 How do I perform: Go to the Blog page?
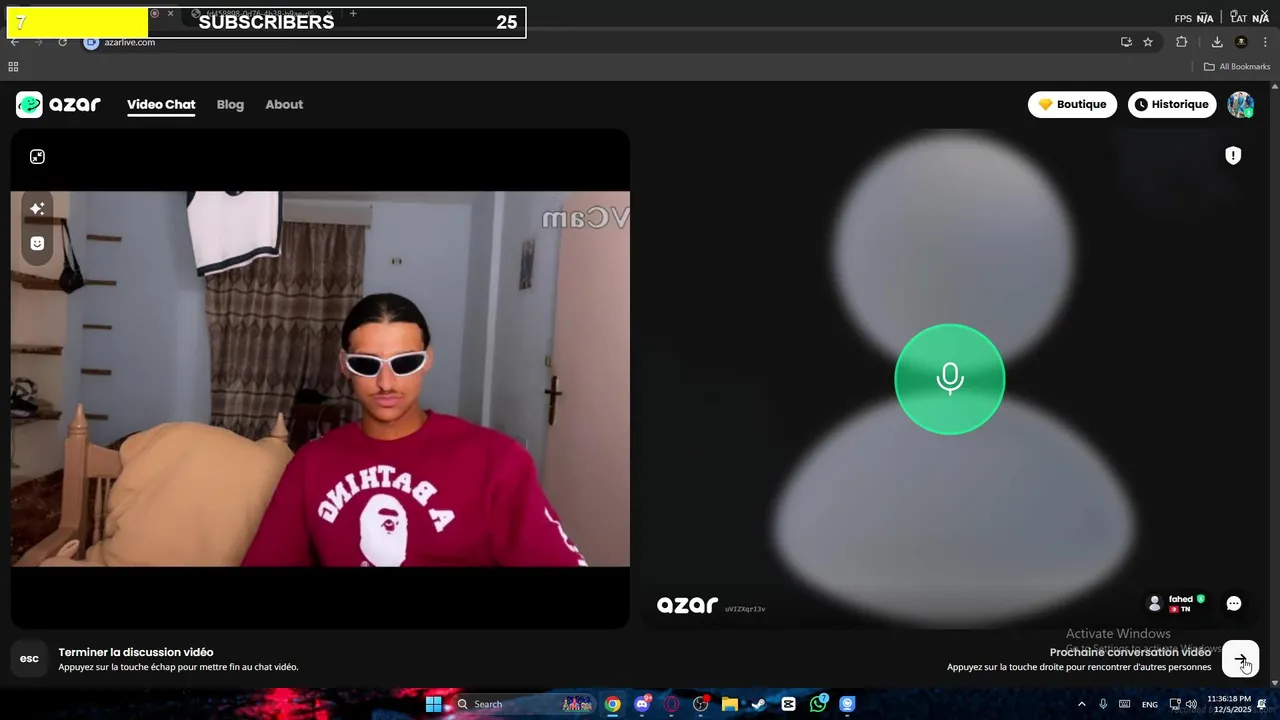tap(230, 104)
